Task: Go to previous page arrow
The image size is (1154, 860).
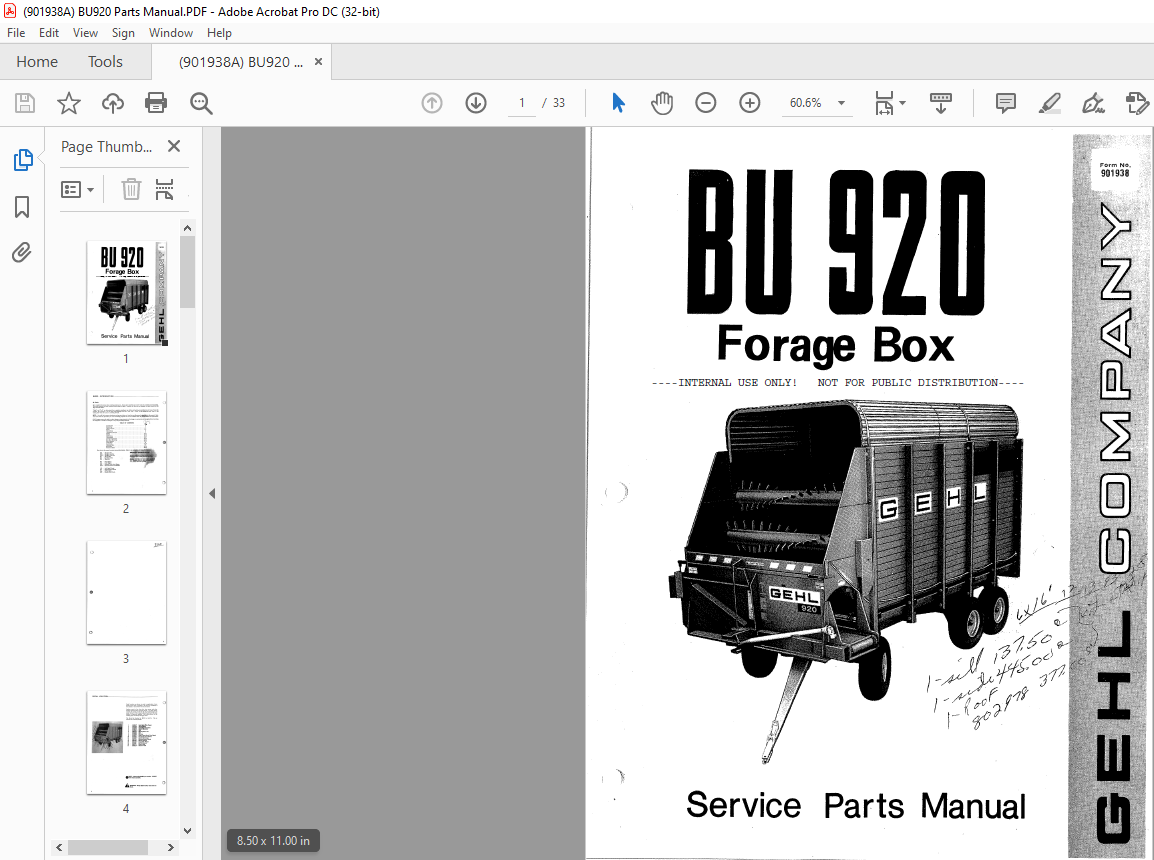Action: coord(432,103)
